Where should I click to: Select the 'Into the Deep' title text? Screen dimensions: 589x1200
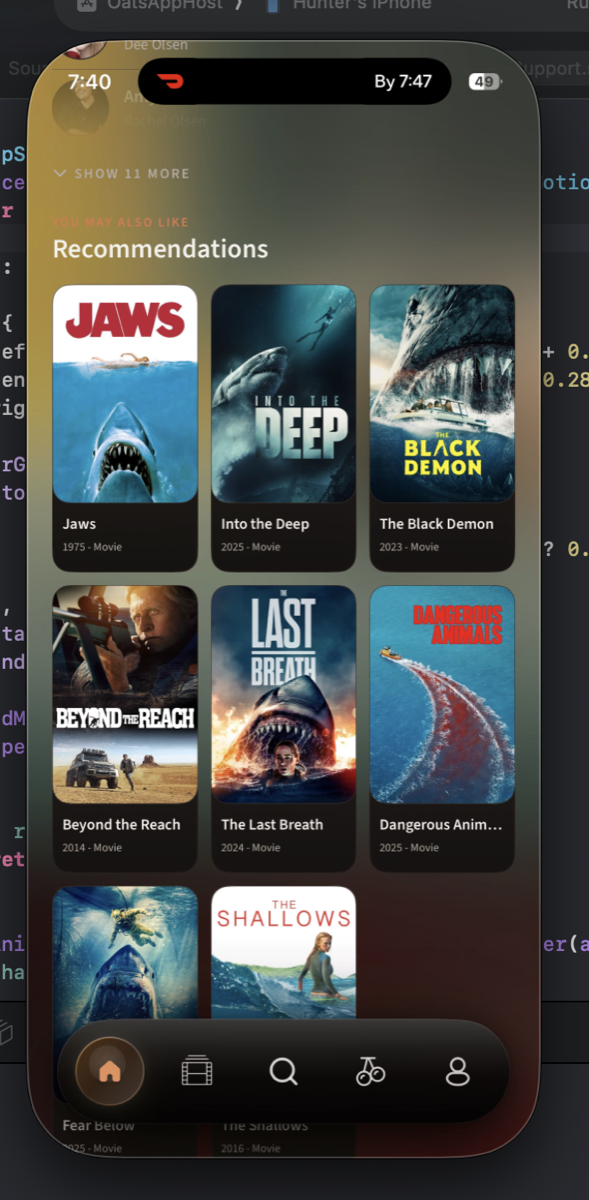(x=265, y=524)
